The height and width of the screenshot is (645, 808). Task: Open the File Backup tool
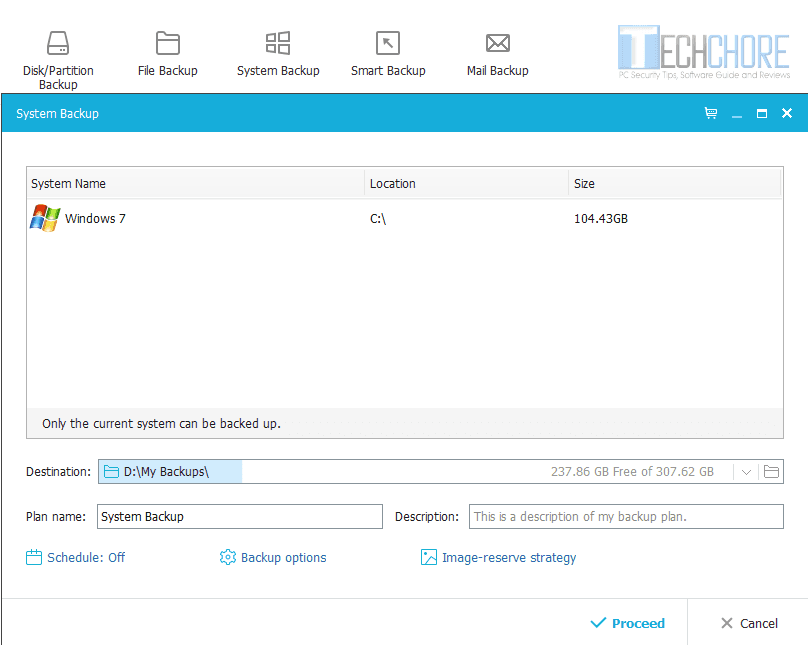click(167, 54)
